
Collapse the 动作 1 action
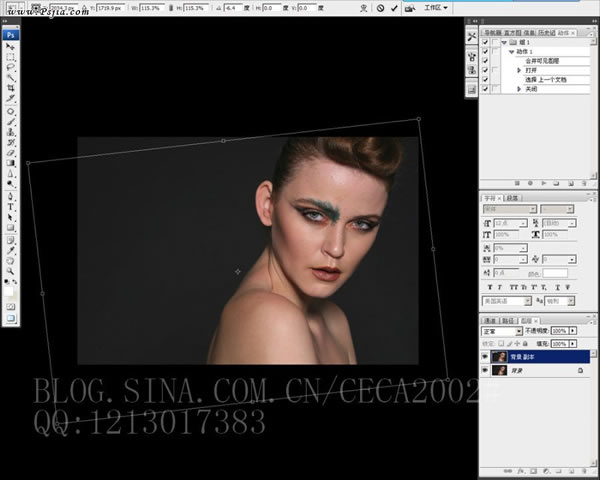click(511, 52)
